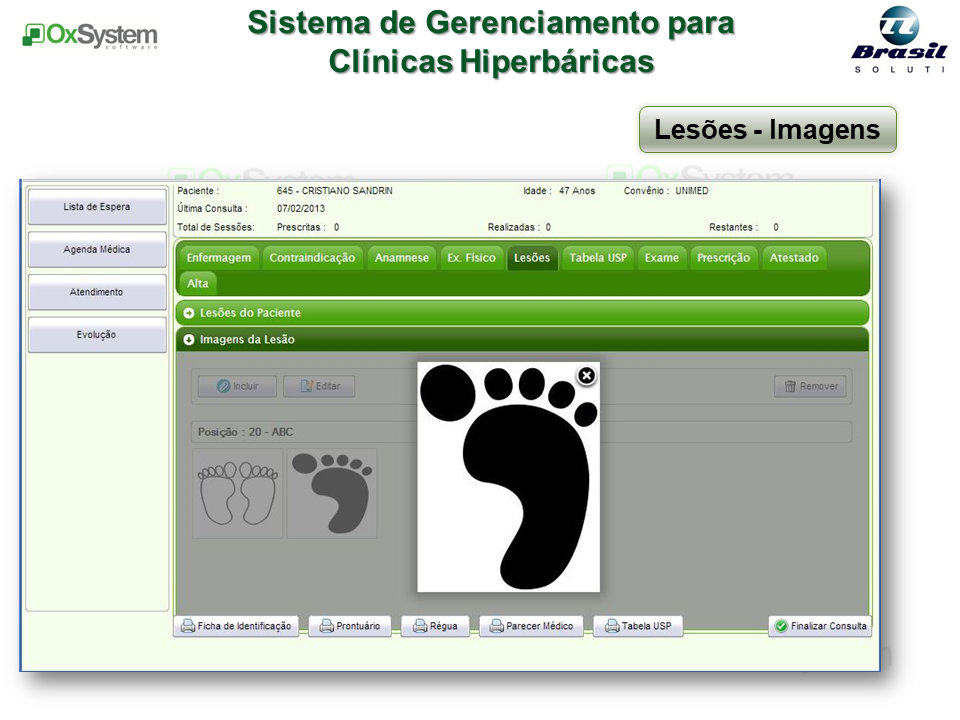960x720 pixels.
Task: Go to the Alta tab
Action: 196,284
